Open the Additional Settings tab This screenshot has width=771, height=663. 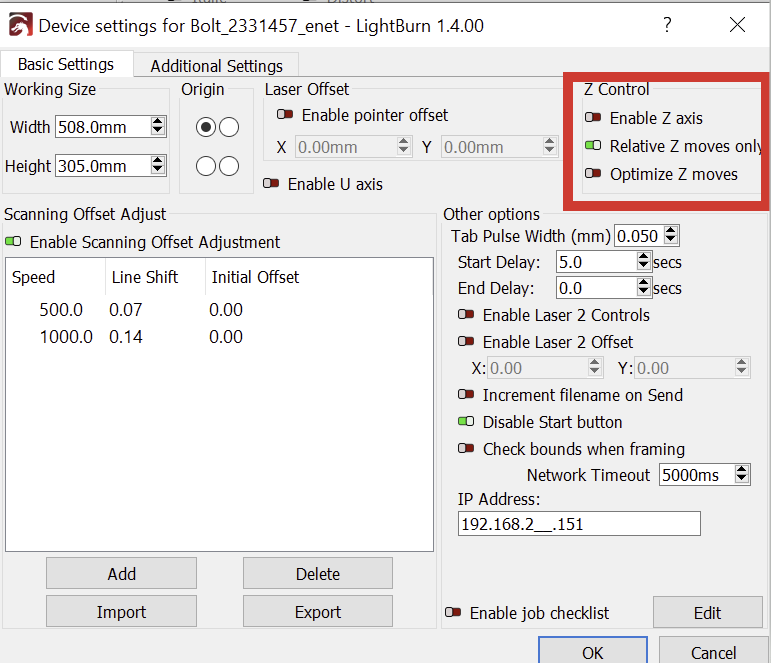(216, 65)
